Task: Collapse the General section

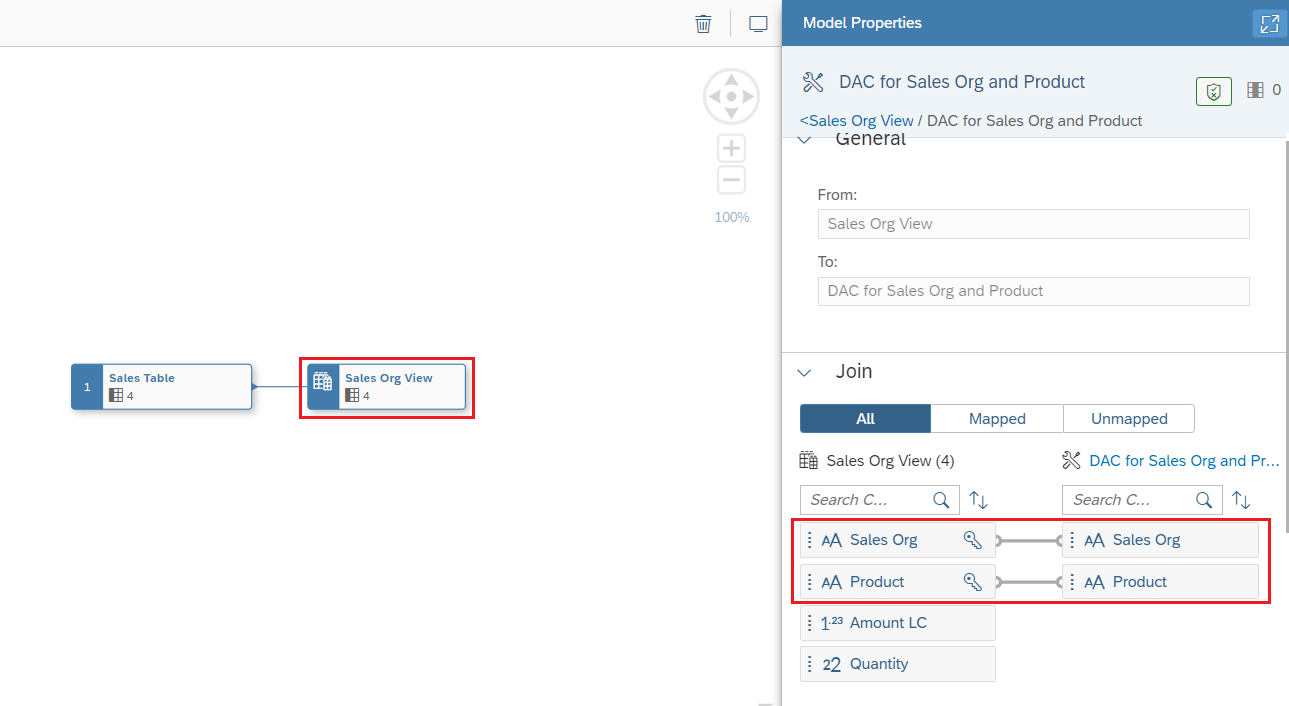Action: pos(804,141)
